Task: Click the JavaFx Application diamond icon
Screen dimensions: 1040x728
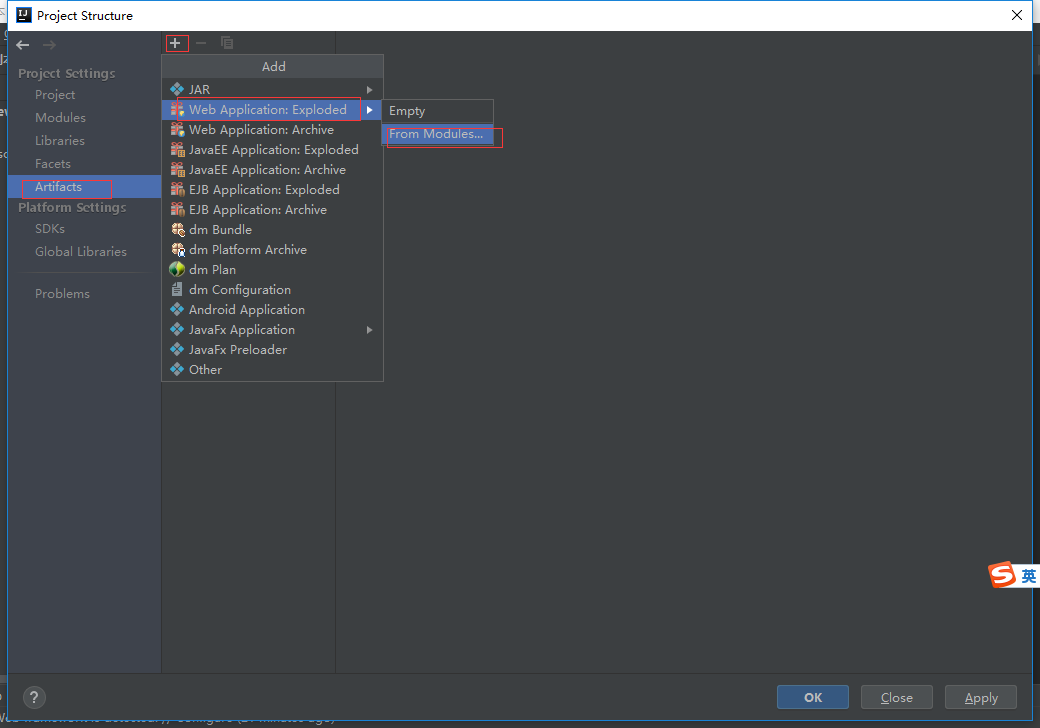Action: (177, 329)
